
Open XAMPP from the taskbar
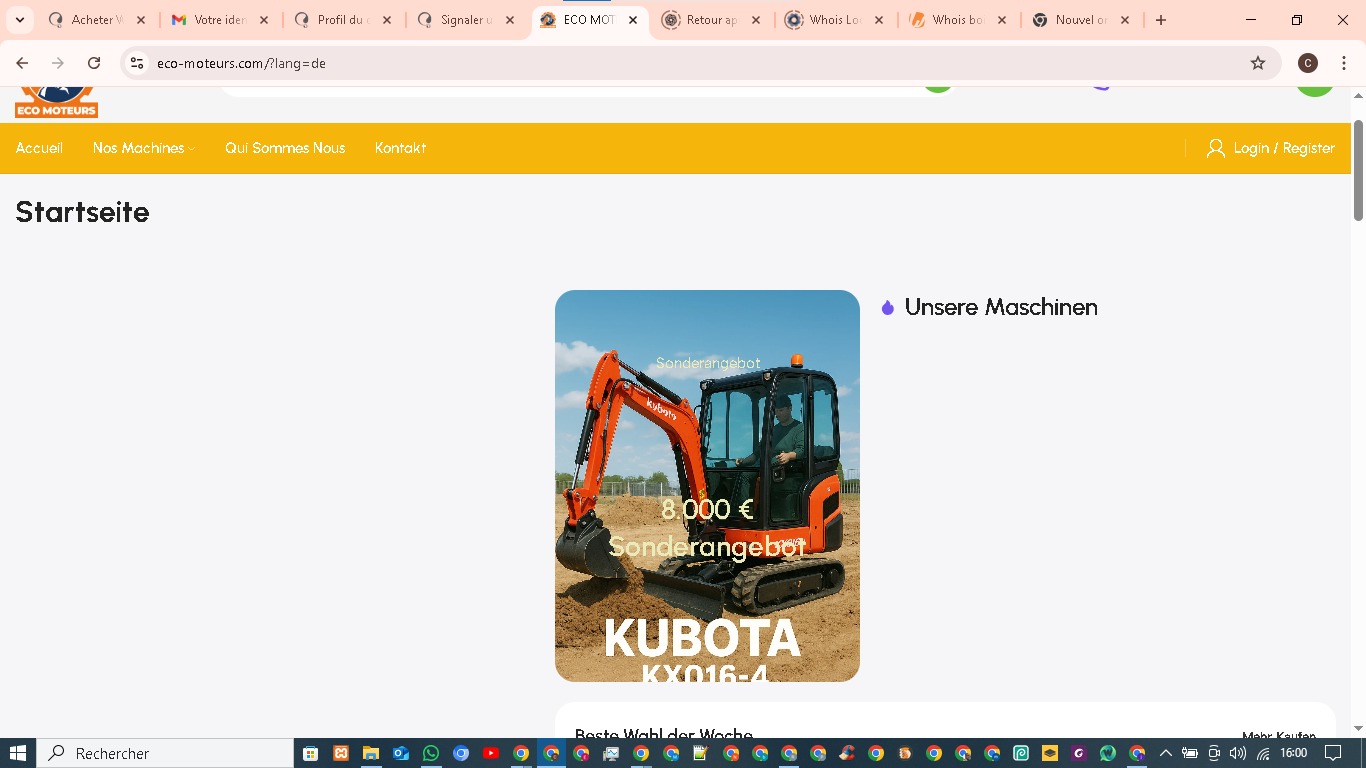tap(341, 753)
